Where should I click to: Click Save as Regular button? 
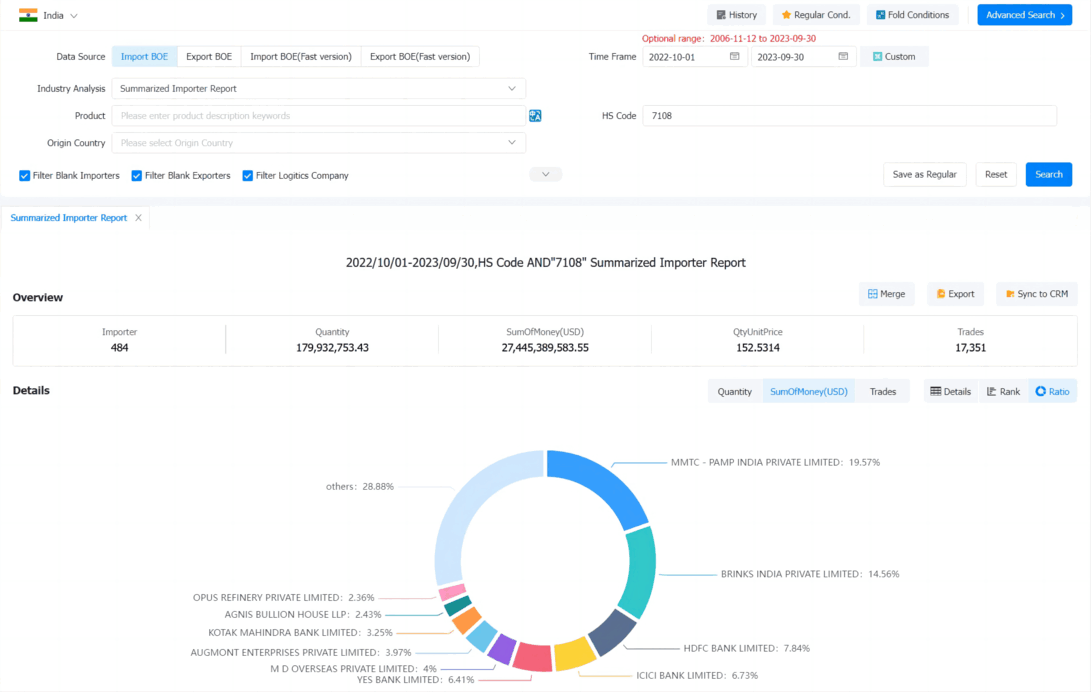click(925, 175)
